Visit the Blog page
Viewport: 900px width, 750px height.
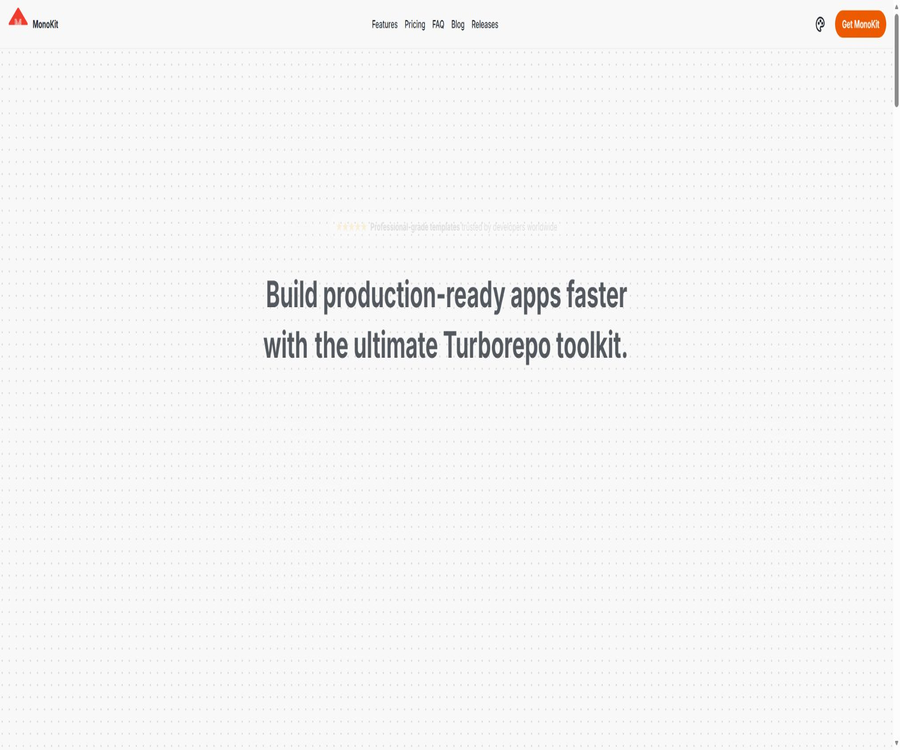coord(457,24)
